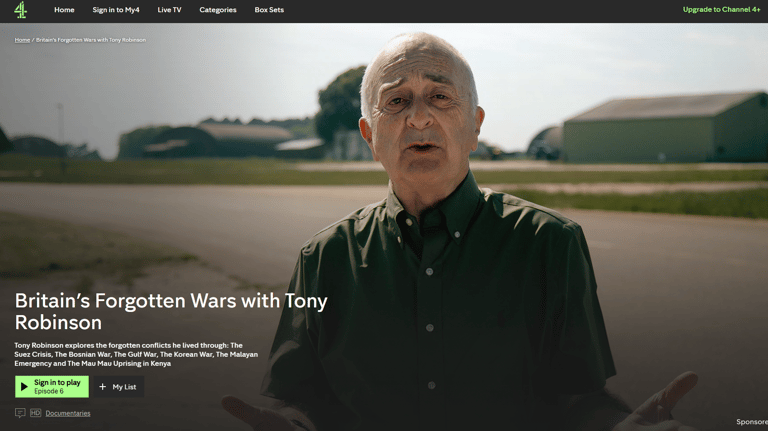This screenshot has width=768, height=431.
Task: Open the Categories menu
Action: pyautogui.click(x=218, y=10)
